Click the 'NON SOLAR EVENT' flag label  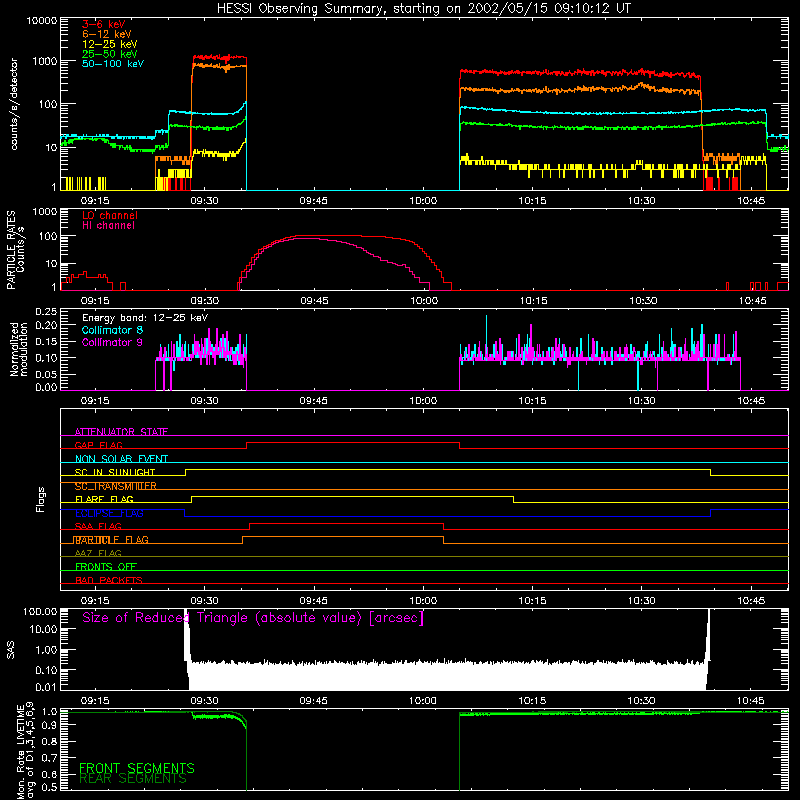point(121,459)
